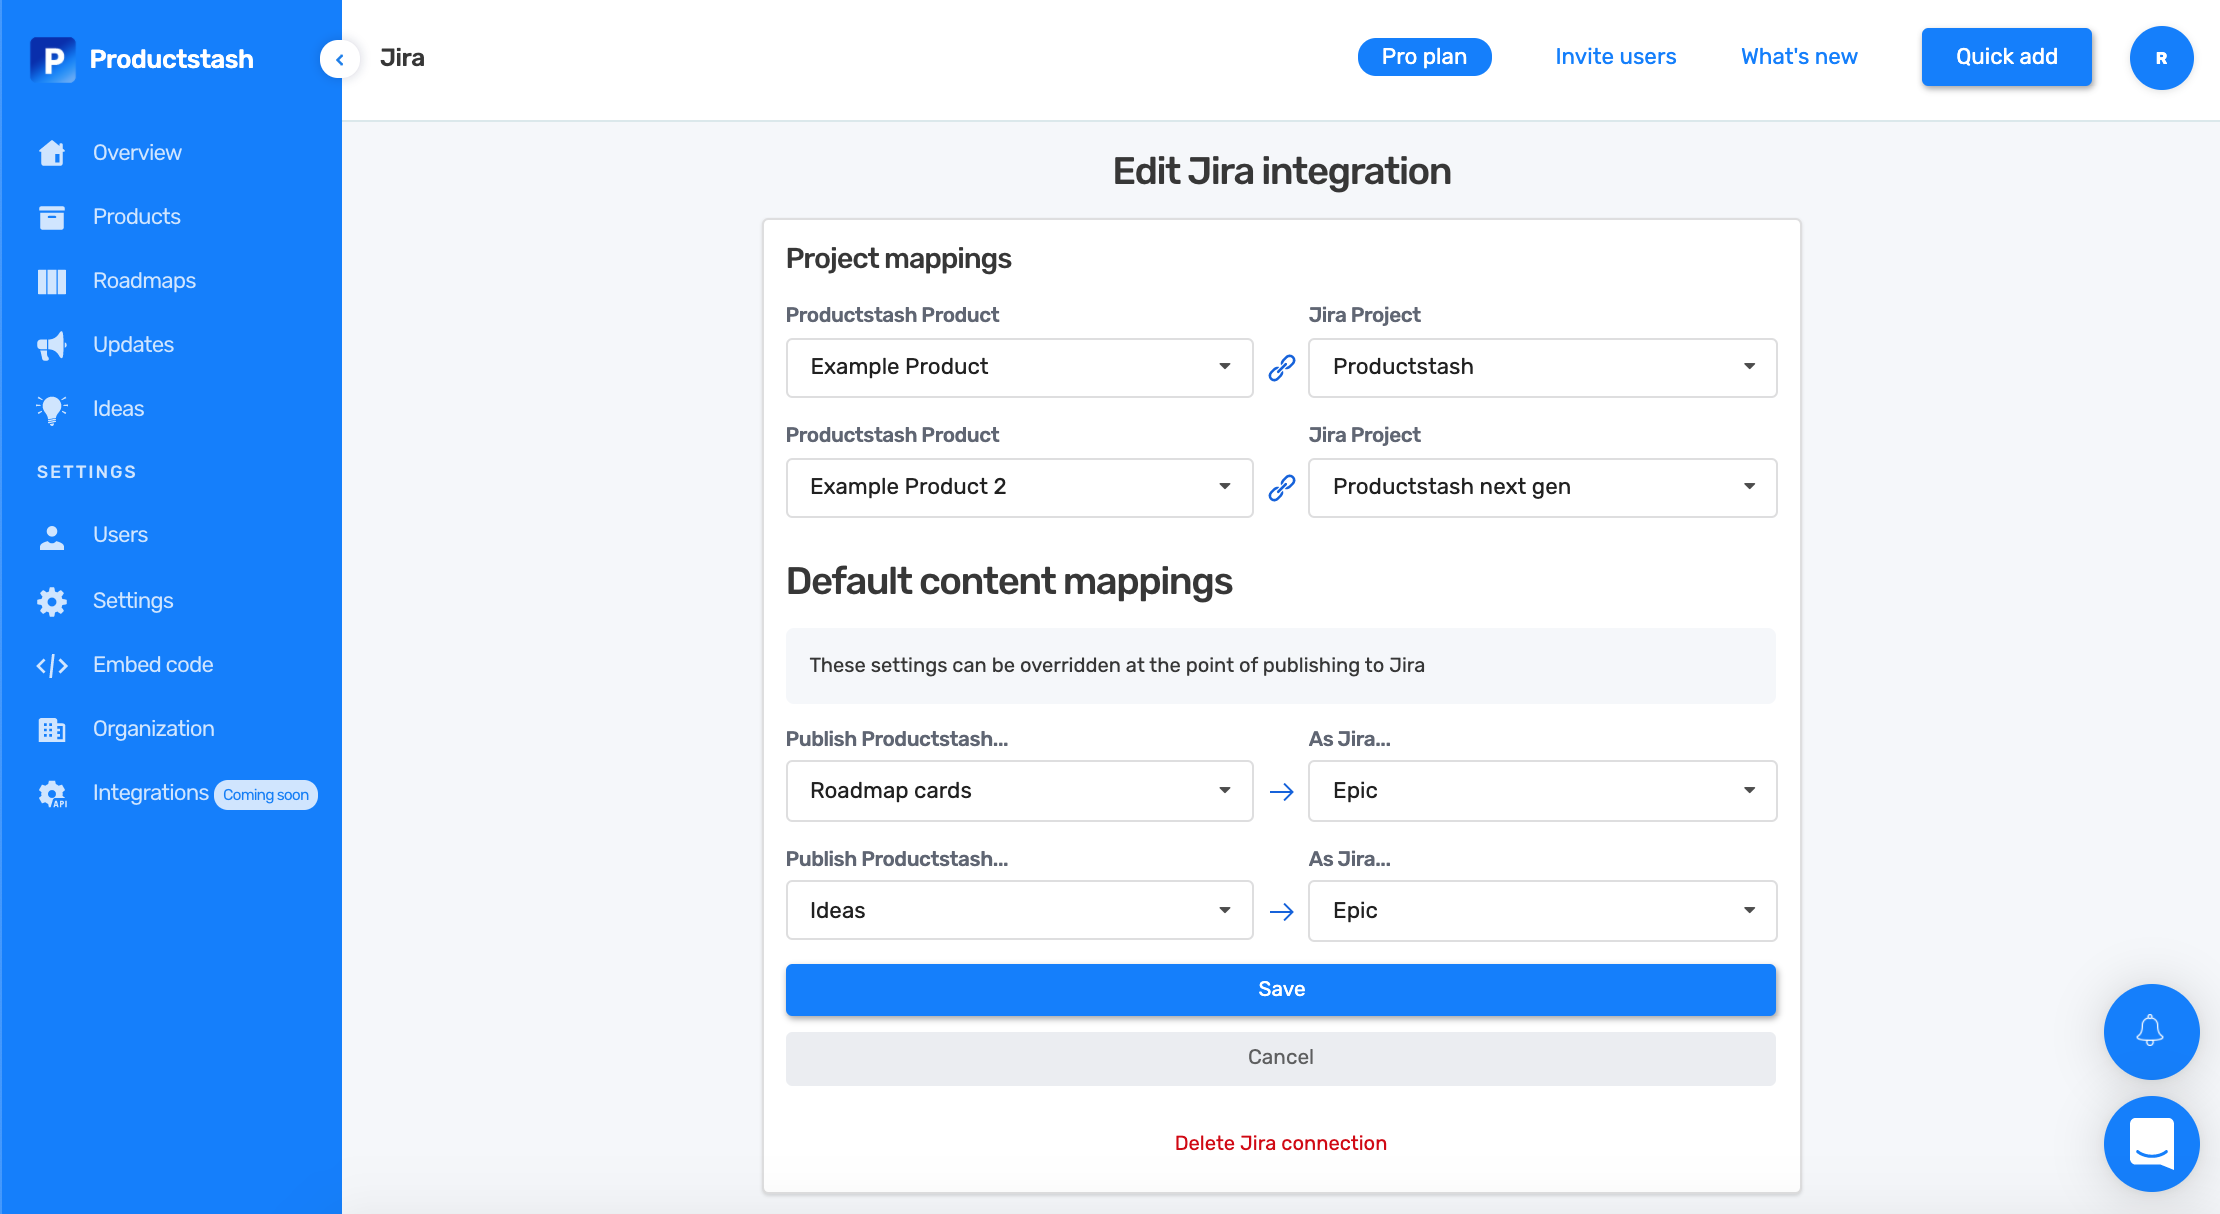Click the R user avatar
The height and width of the screenshot is (1214, 2220).
[x=2161, y=58]
